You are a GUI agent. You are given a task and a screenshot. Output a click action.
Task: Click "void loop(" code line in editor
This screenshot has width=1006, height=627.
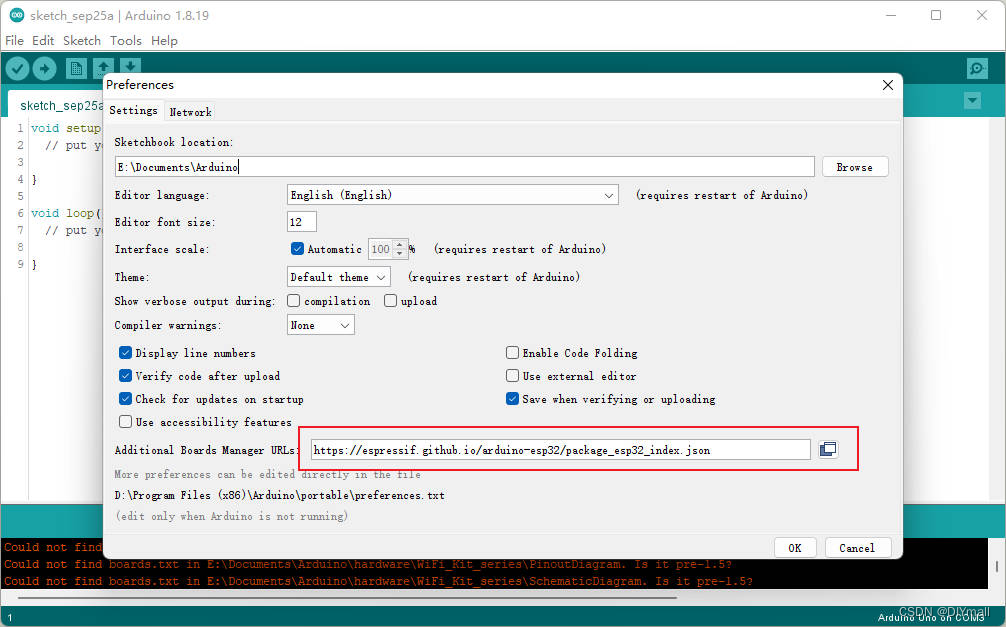(66, 213)
